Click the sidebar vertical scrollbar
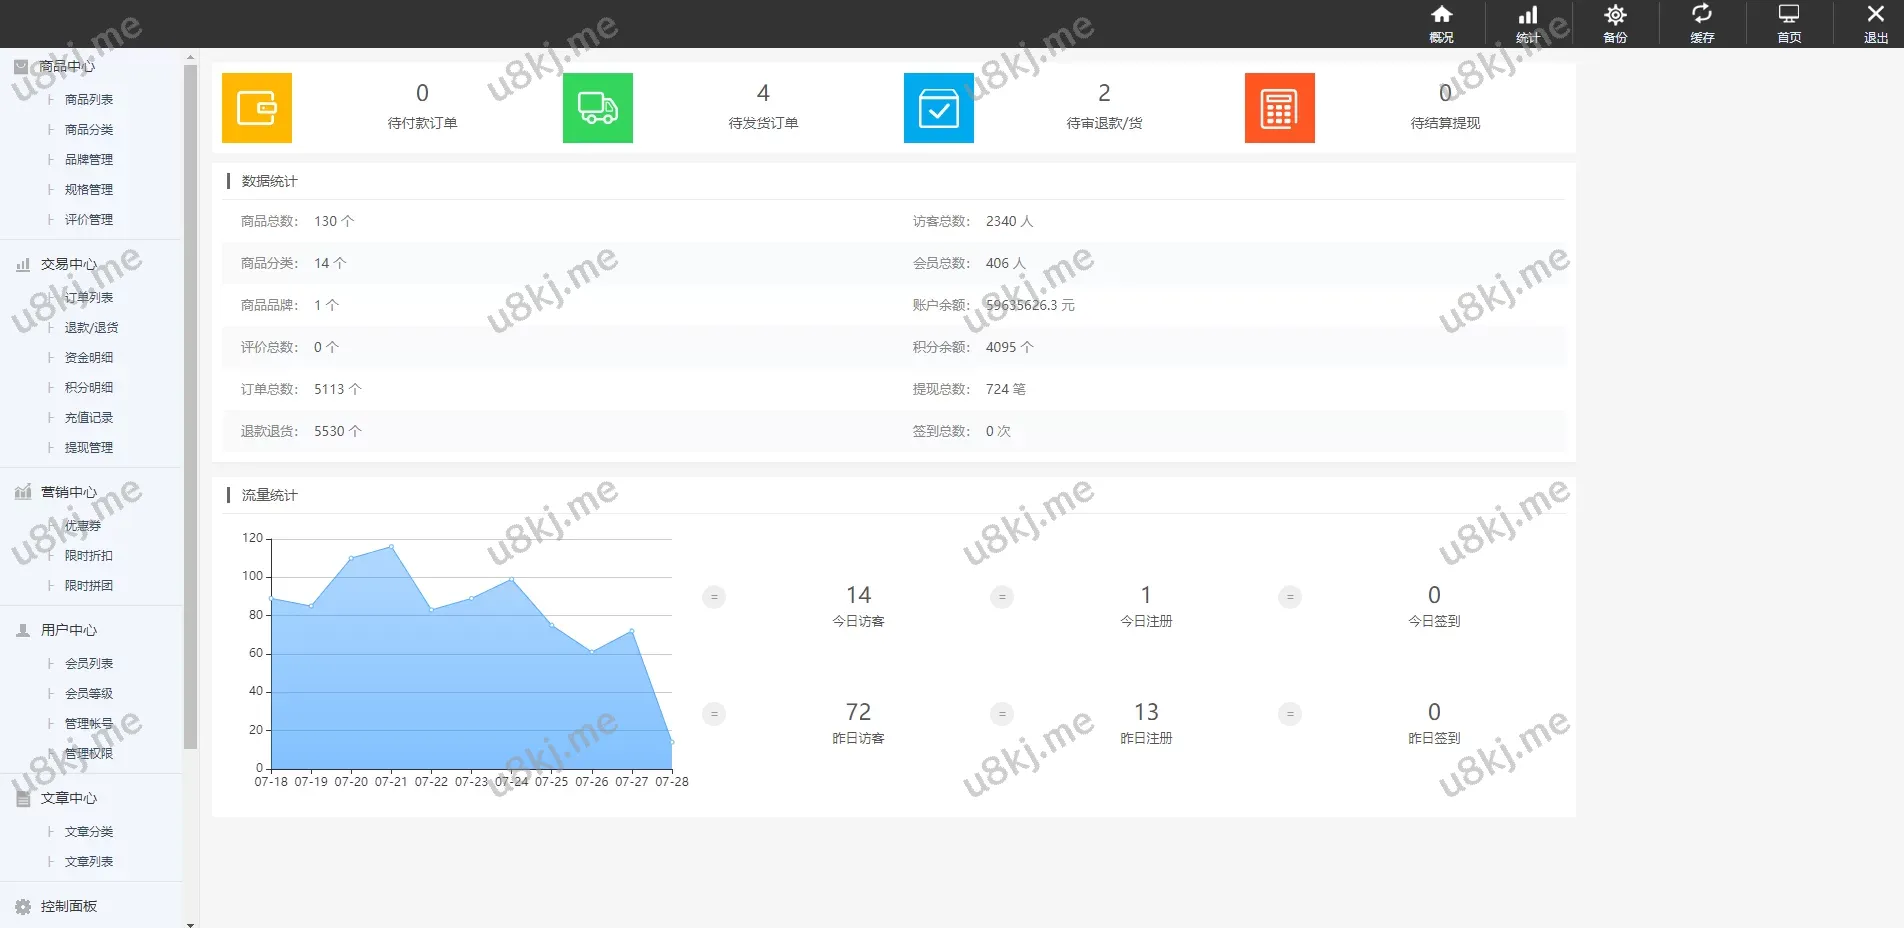Screen dimensions: 1904x928 pos(190,400)
